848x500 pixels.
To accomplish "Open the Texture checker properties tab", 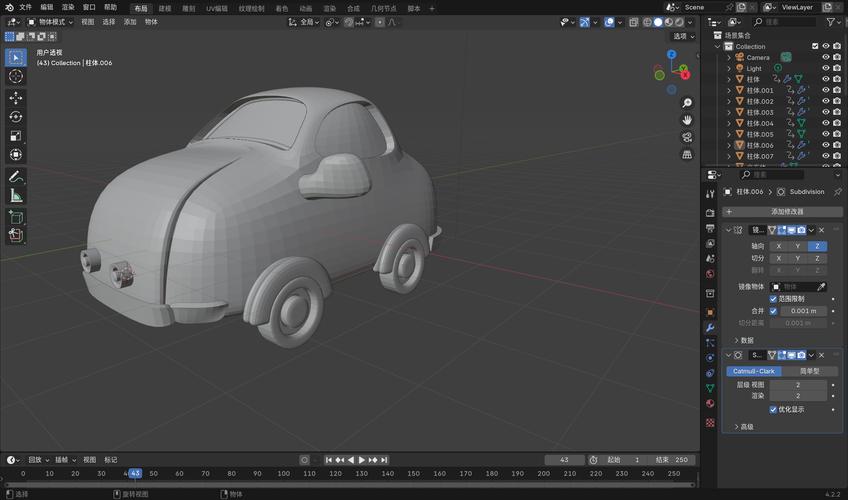I will pos(710,423).
